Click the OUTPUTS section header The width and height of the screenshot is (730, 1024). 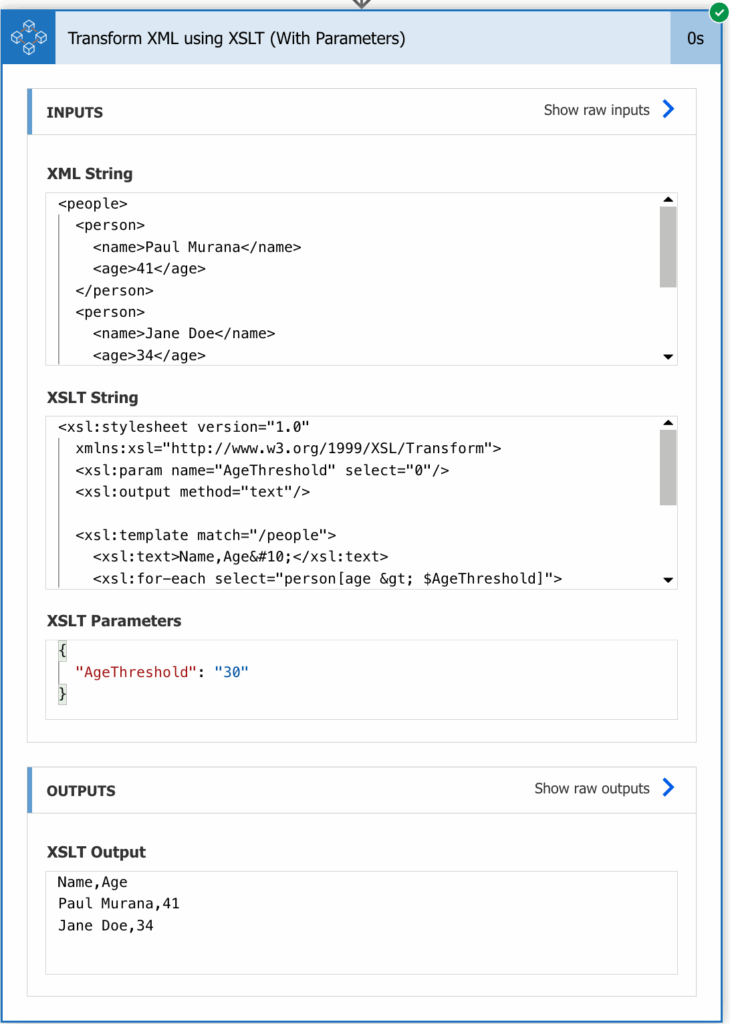pyautogui.click(x=362, y=790)
